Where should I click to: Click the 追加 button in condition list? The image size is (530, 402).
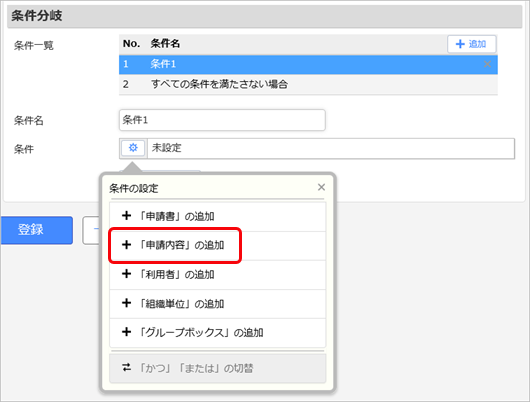472,44
